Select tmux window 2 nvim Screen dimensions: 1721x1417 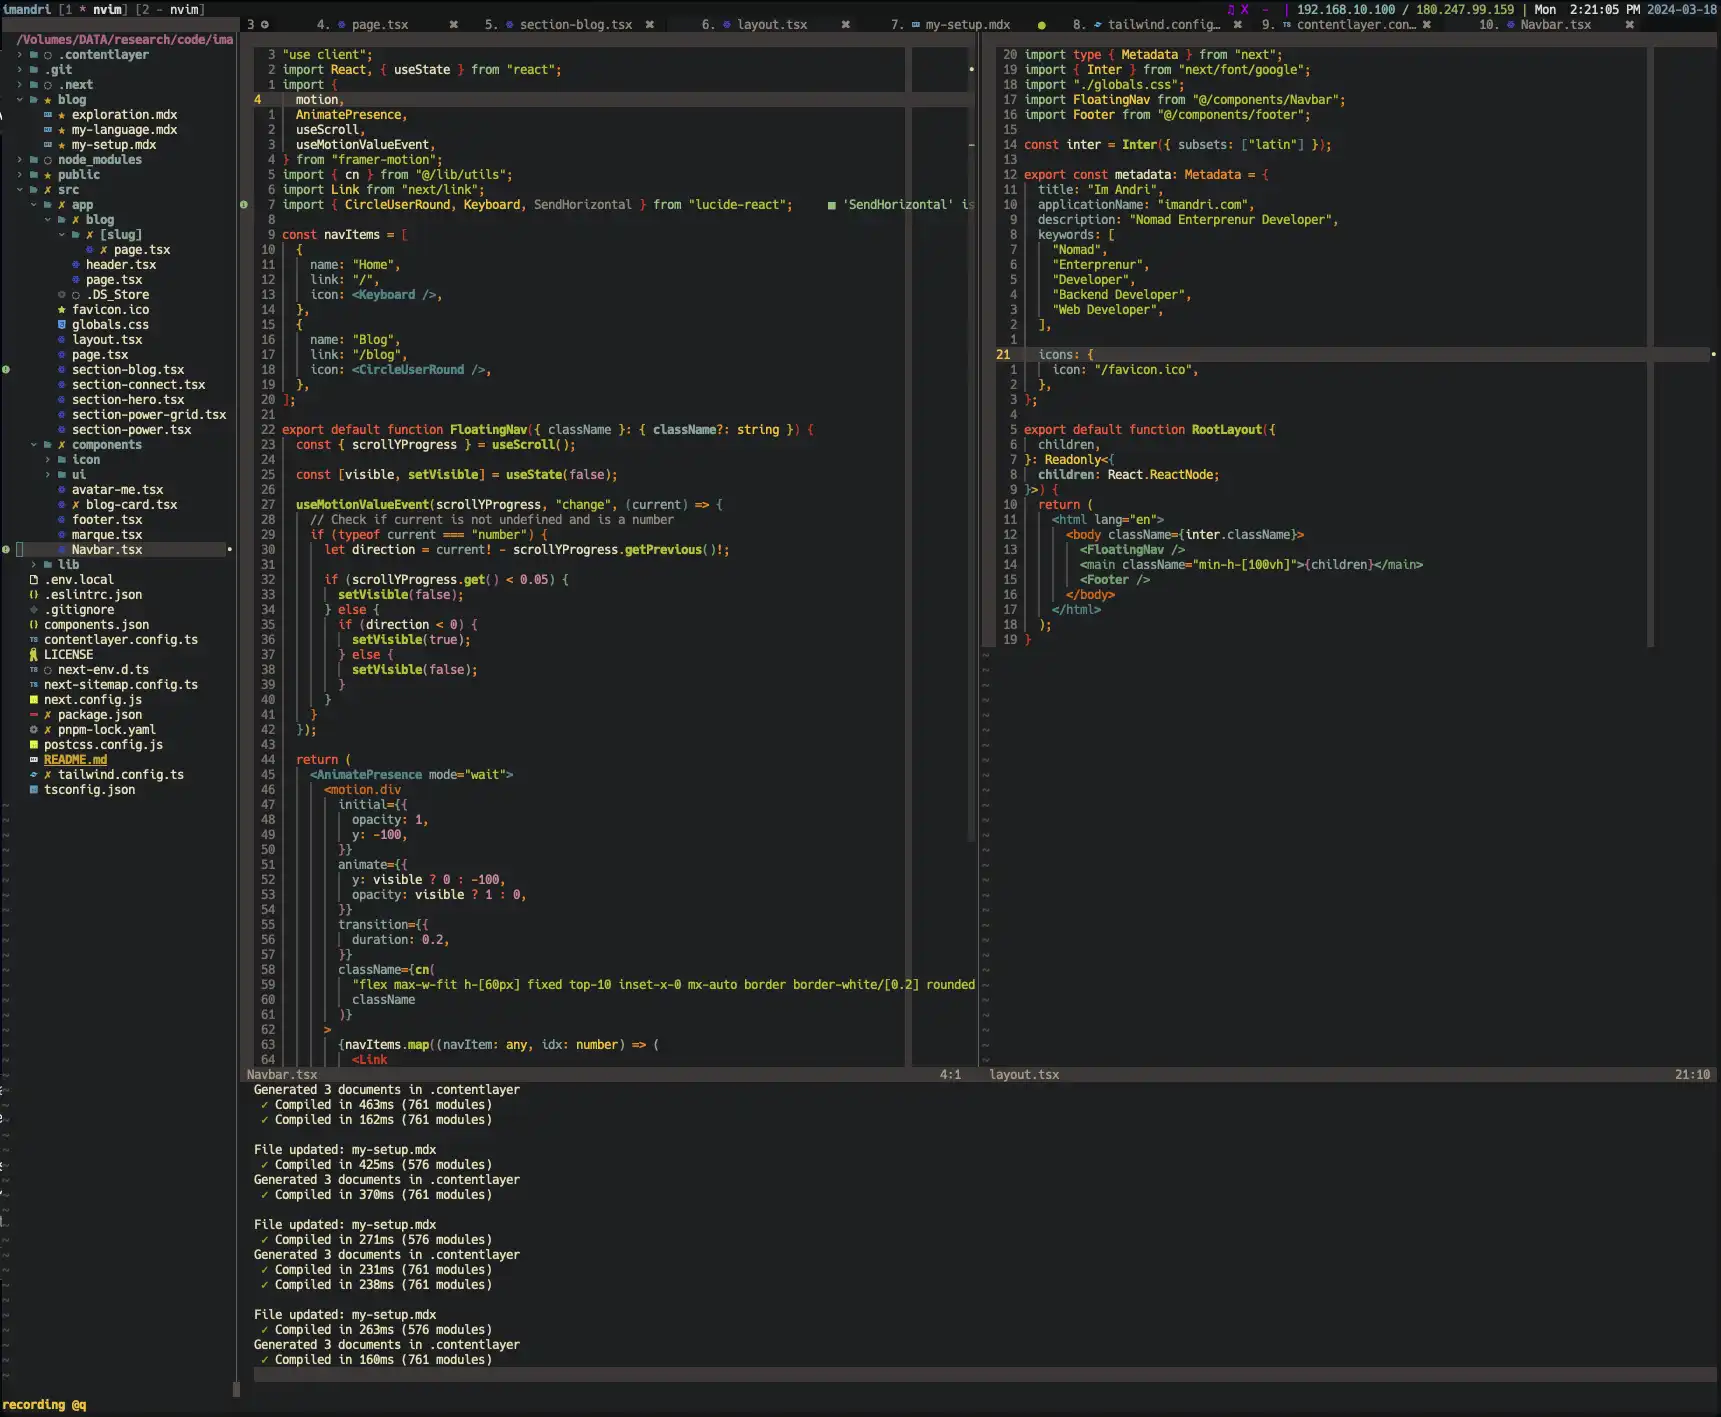(x=170, y=10)
